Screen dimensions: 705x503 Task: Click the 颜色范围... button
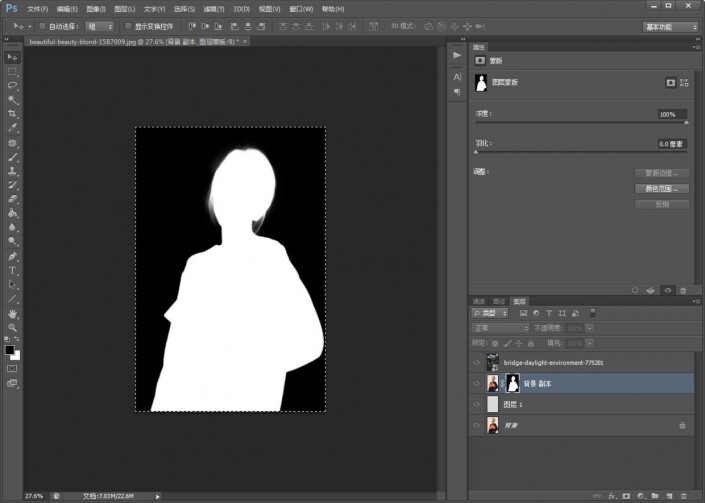[661, 188]
